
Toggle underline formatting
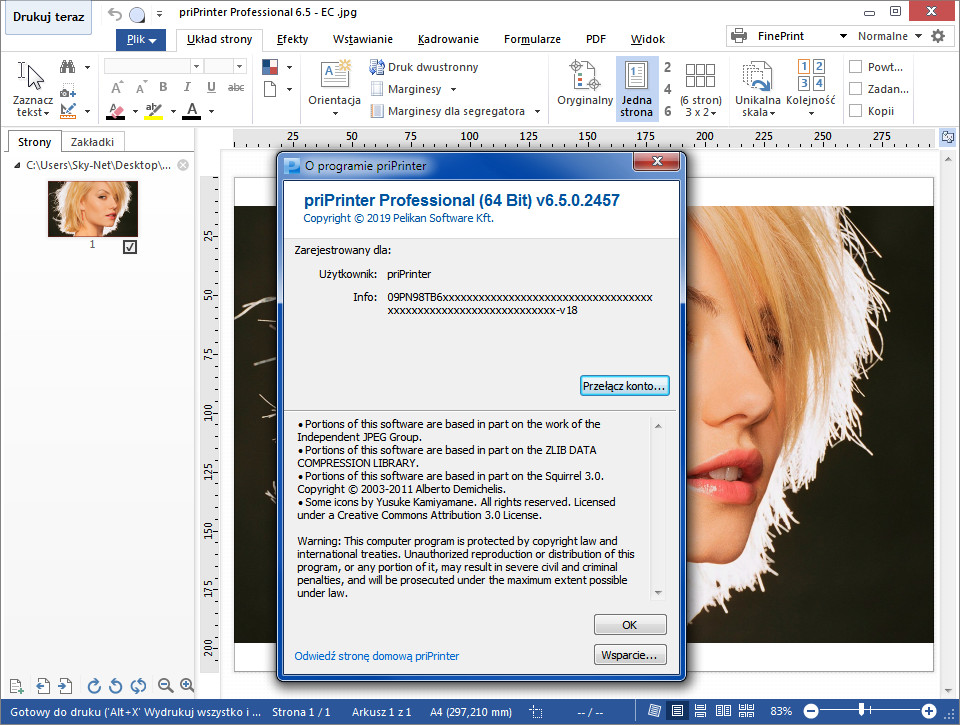[x=211, y=88]
